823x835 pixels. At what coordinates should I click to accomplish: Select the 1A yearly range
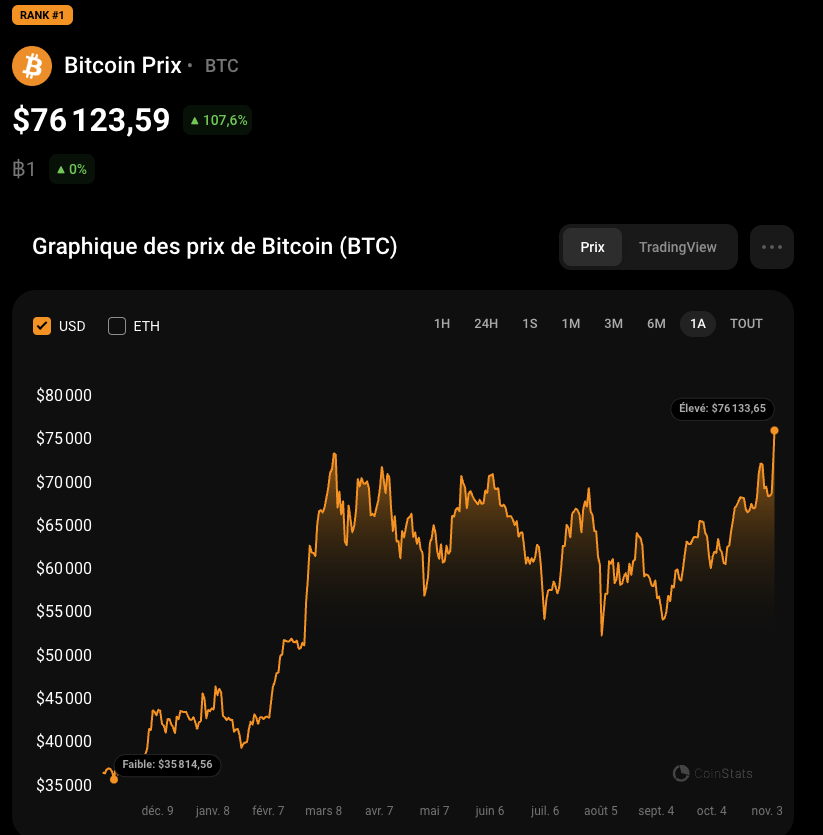pyautogui.click(x=698, y=323)
